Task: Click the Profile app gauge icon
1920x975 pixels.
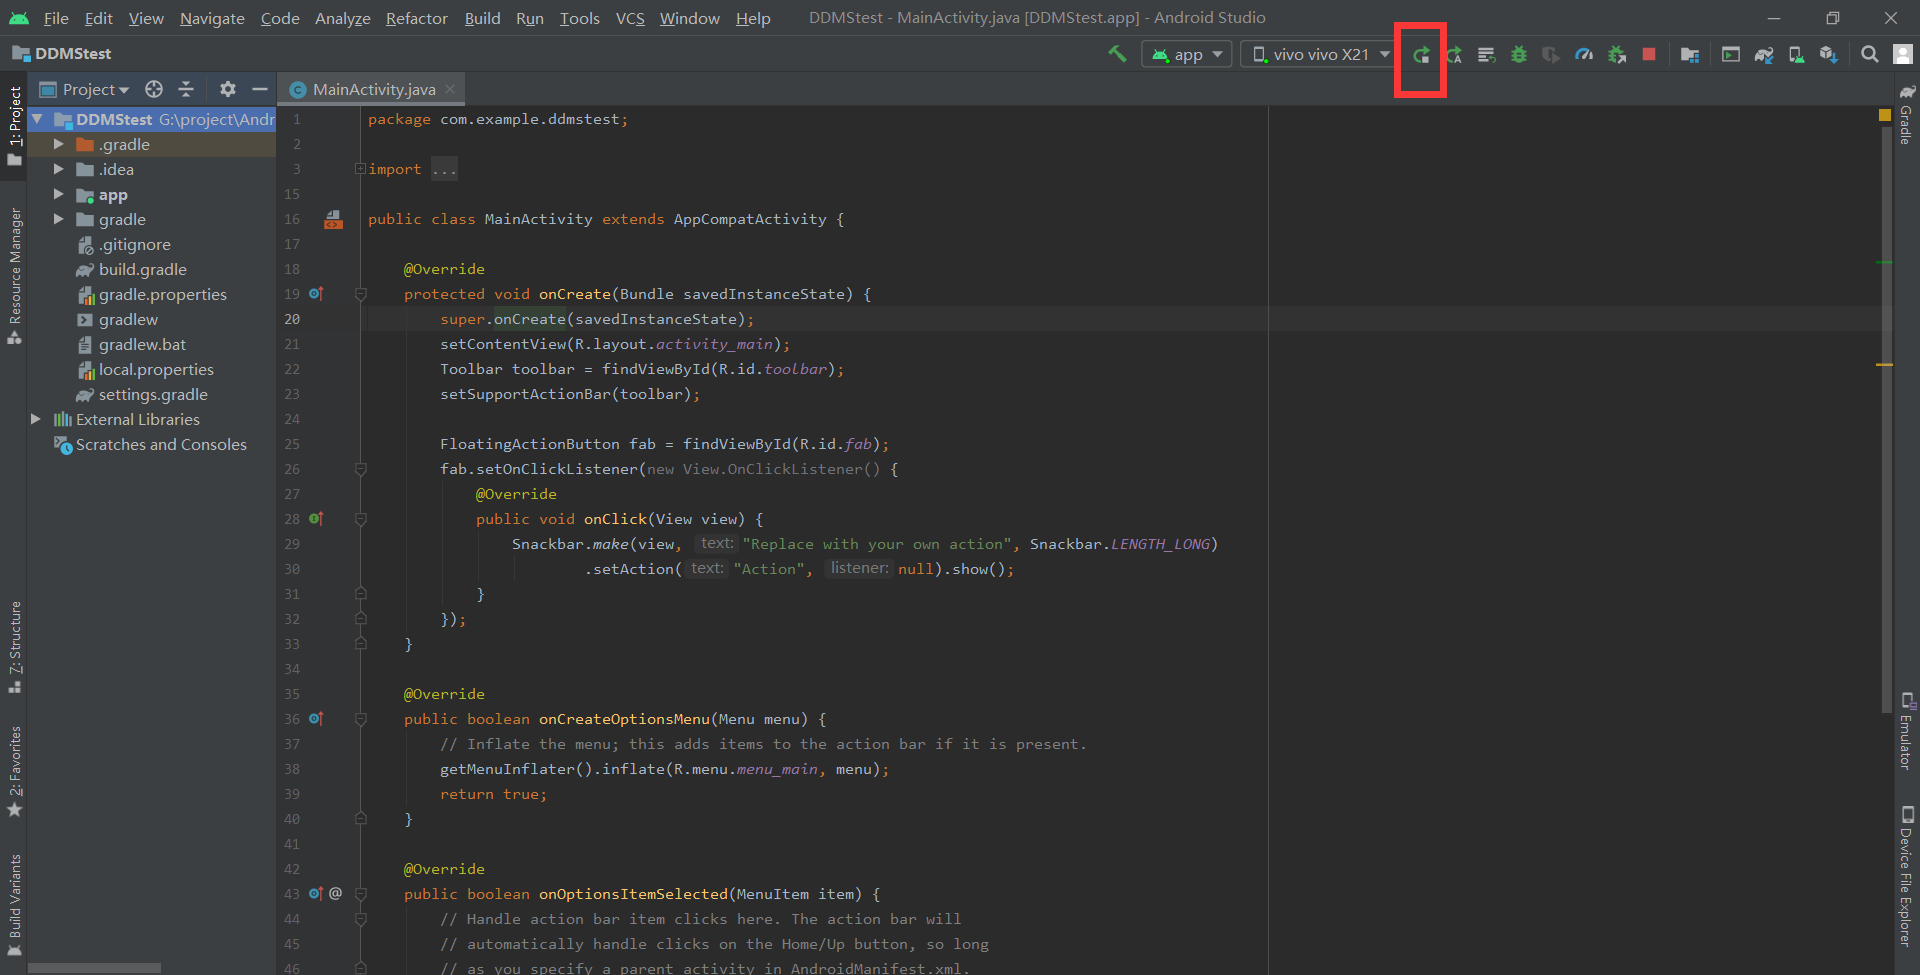Action: (x=1584, y=55)
